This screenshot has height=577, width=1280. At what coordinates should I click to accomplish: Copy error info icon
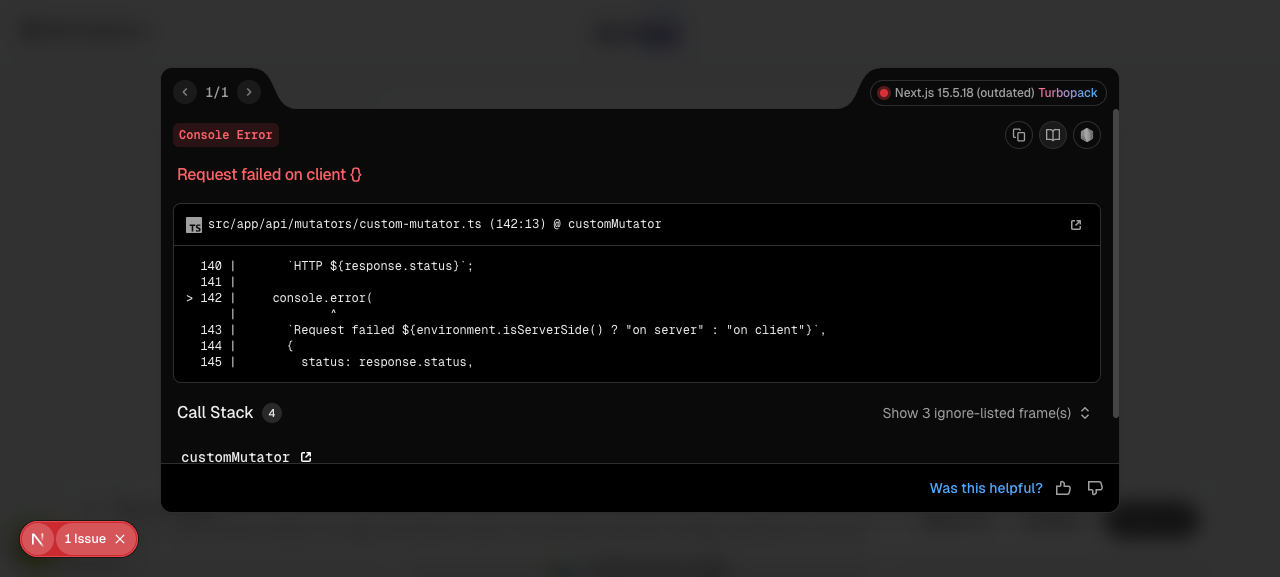[x=1019, y=135]
